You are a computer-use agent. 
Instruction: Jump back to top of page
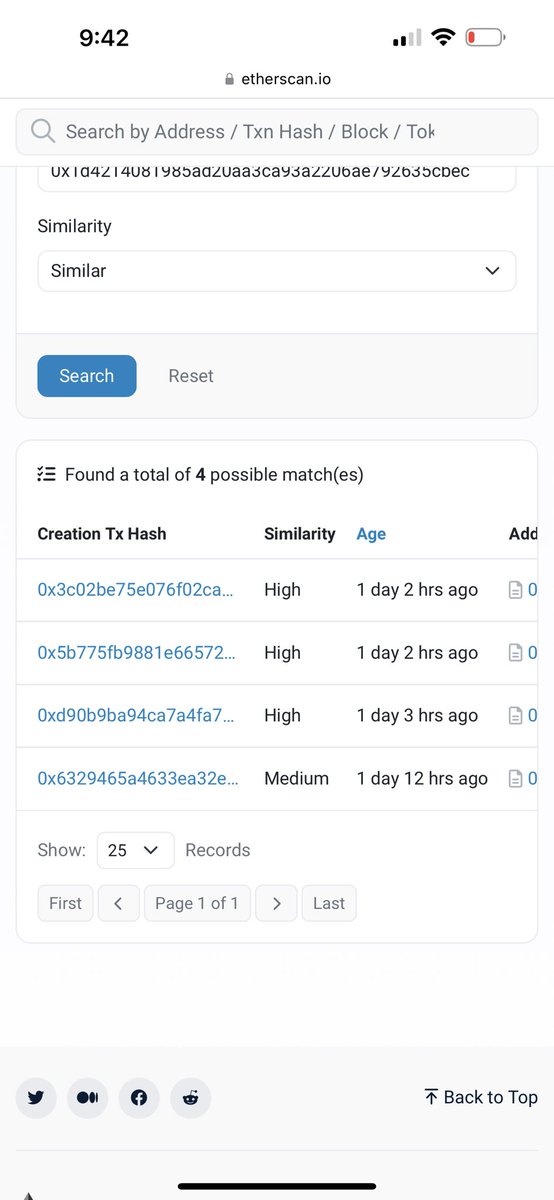point(481,1097)
